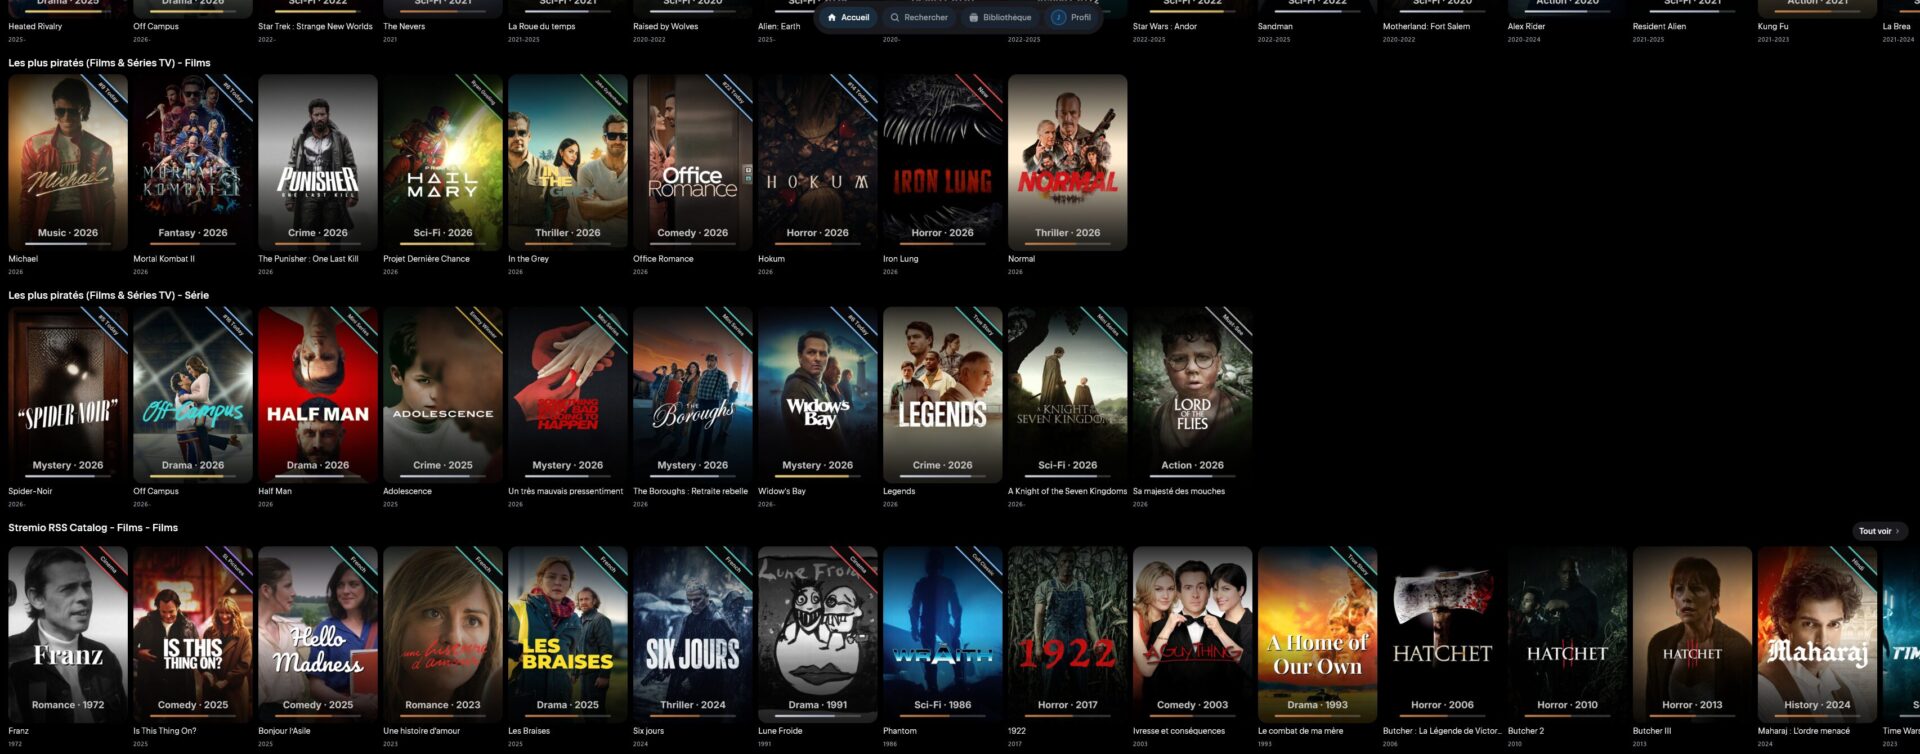
Task: Switch to the Bibliothèque tab
Action: pyautogui.click(x=1000, y=17)
